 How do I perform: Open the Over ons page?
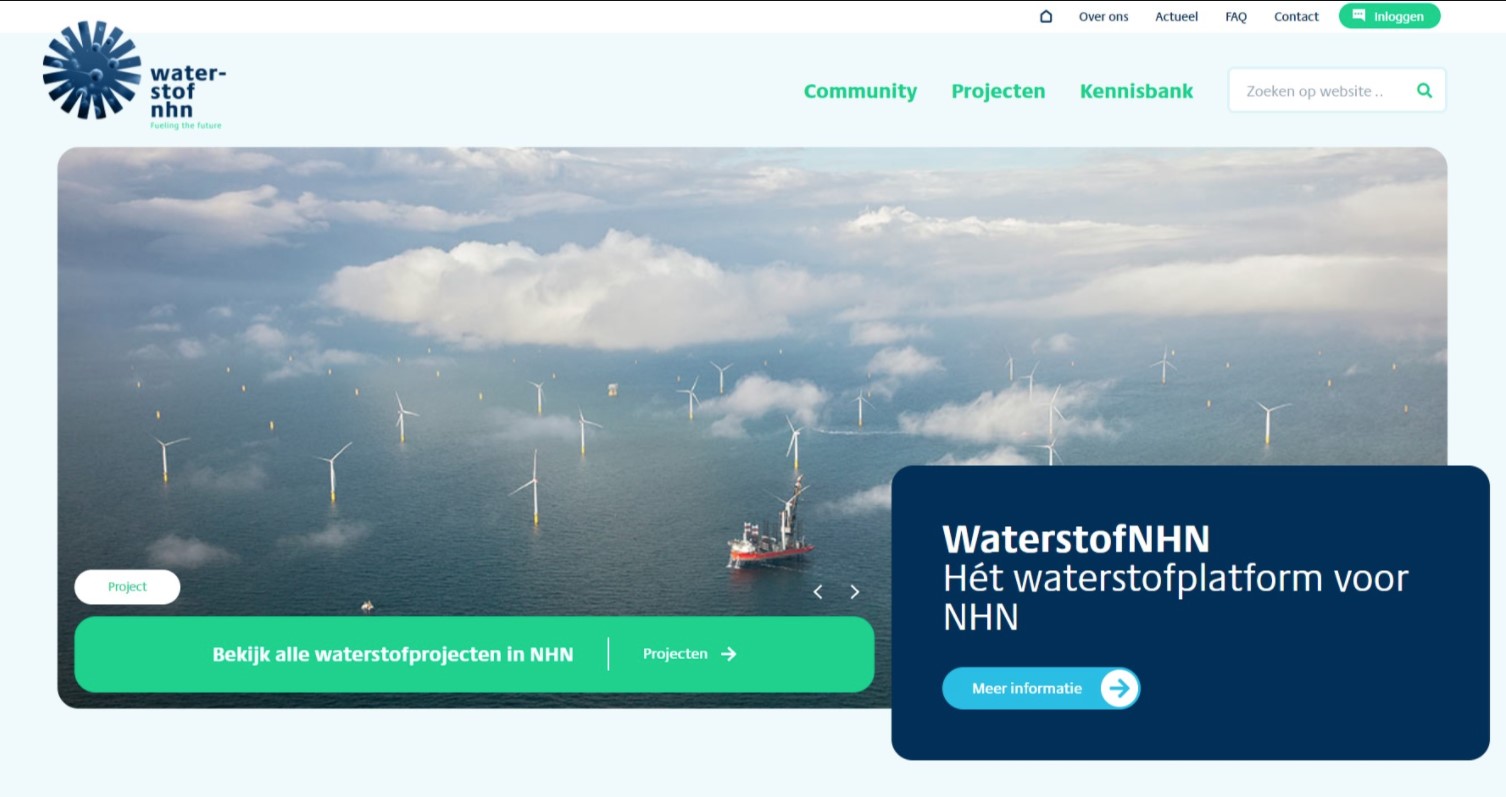[1103, 16]
